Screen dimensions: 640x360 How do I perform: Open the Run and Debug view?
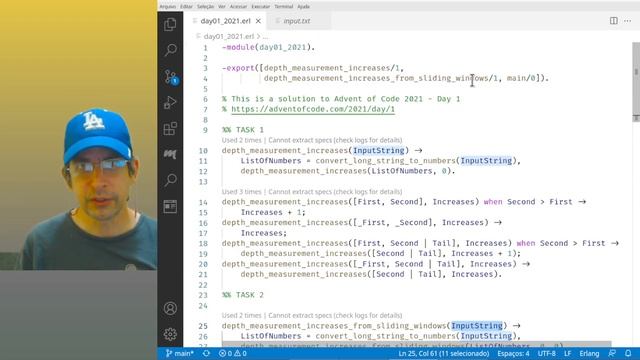[170, 102]
